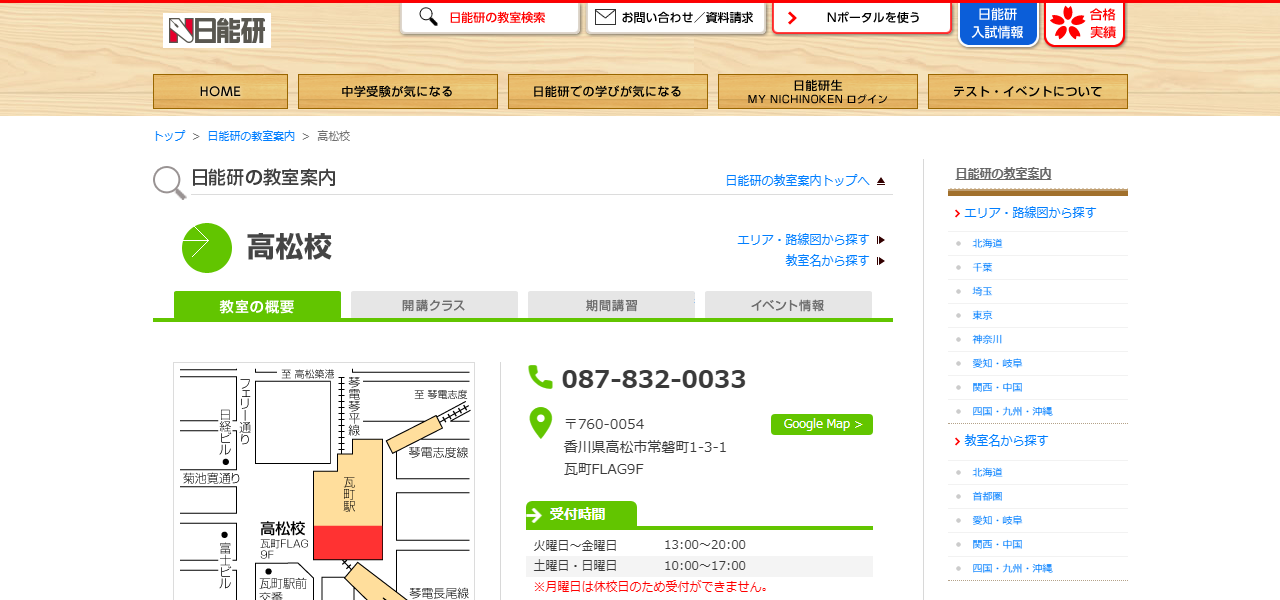Click the red chevron in Nポータル button

pos(792,18)
